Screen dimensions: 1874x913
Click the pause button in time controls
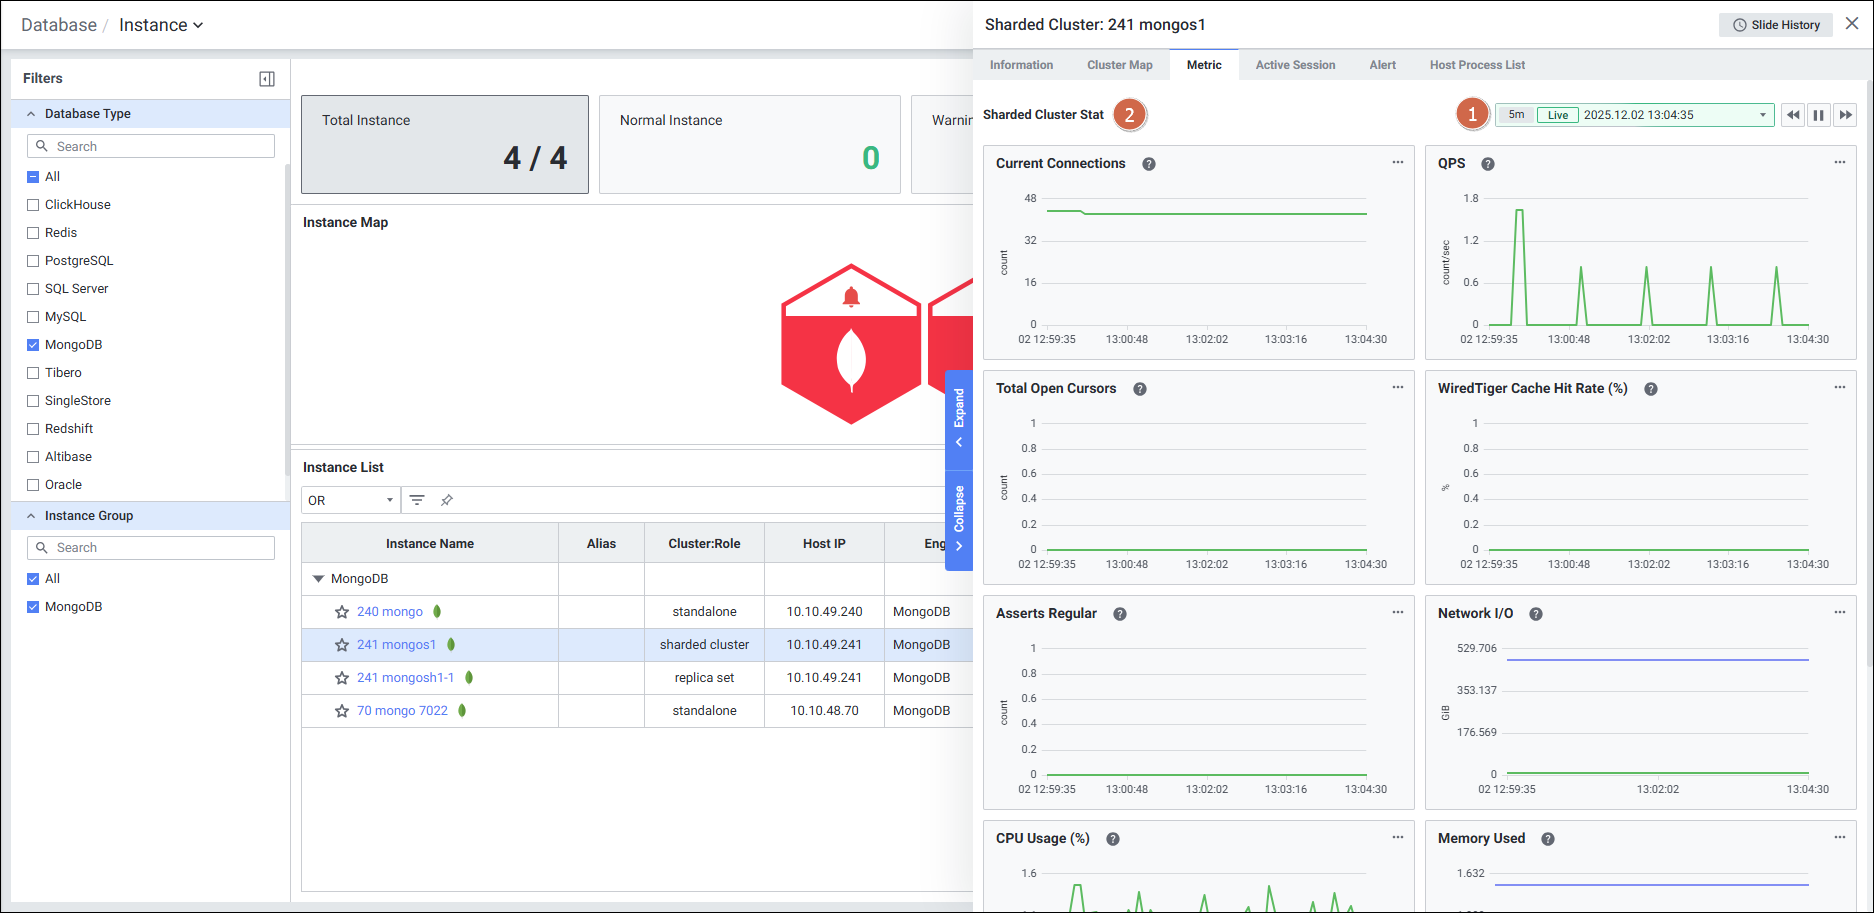click(x=1819, y=115)
